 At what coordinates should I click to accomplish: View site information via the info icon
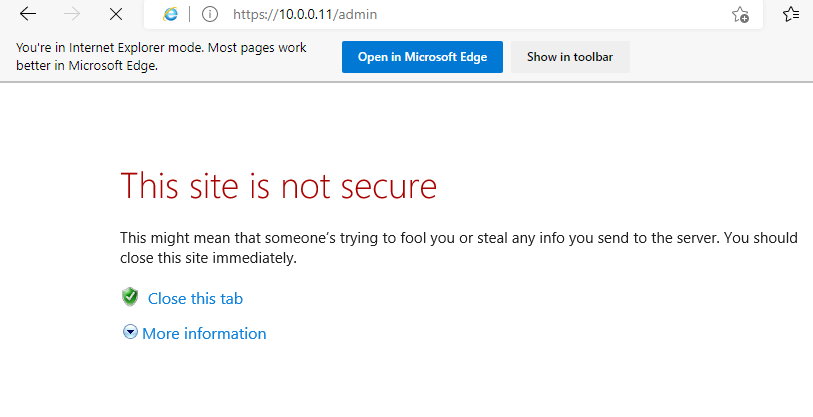click(210, 14)
